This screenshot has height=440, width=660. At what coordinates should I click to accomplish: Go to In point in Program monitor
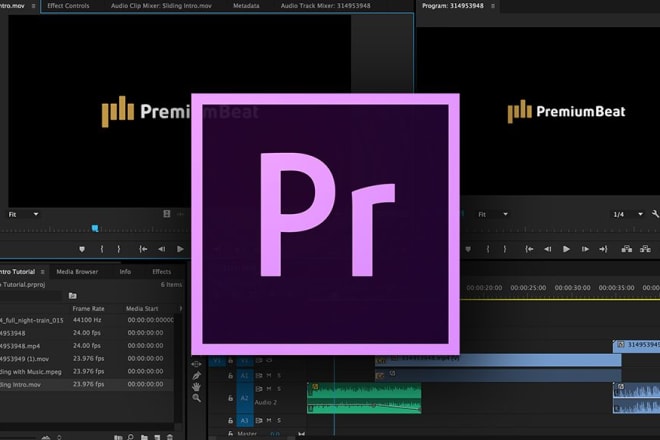pyautogui.click(x=530, y=249)
